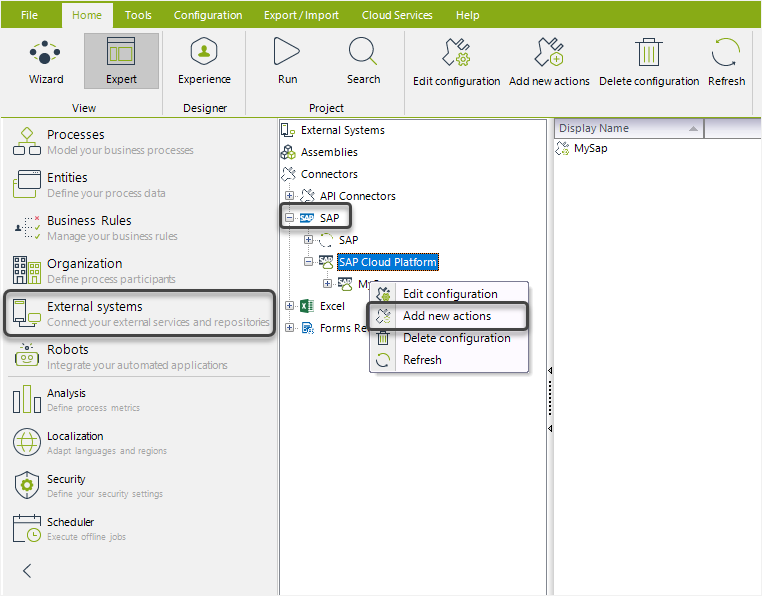Switch to the Configuration ribbon tab

pyautogui.click(x=208, y=15)
